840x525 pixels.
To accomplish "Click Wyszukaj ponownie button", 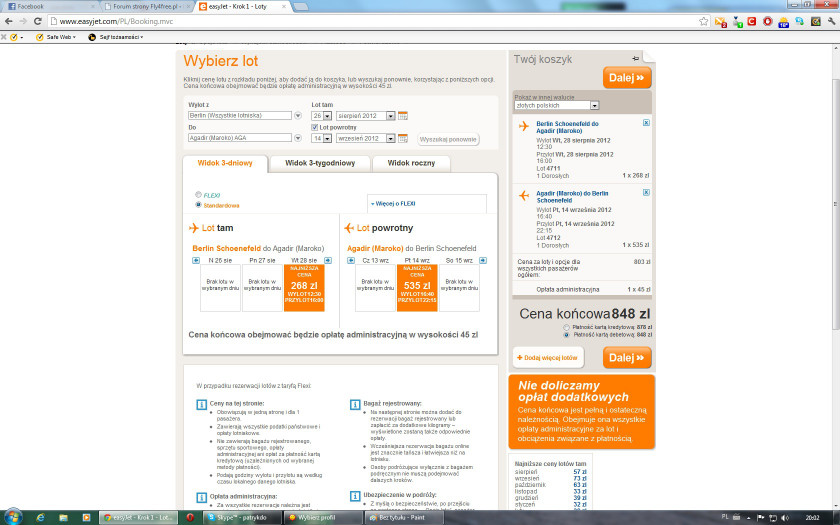I will 448,139.
